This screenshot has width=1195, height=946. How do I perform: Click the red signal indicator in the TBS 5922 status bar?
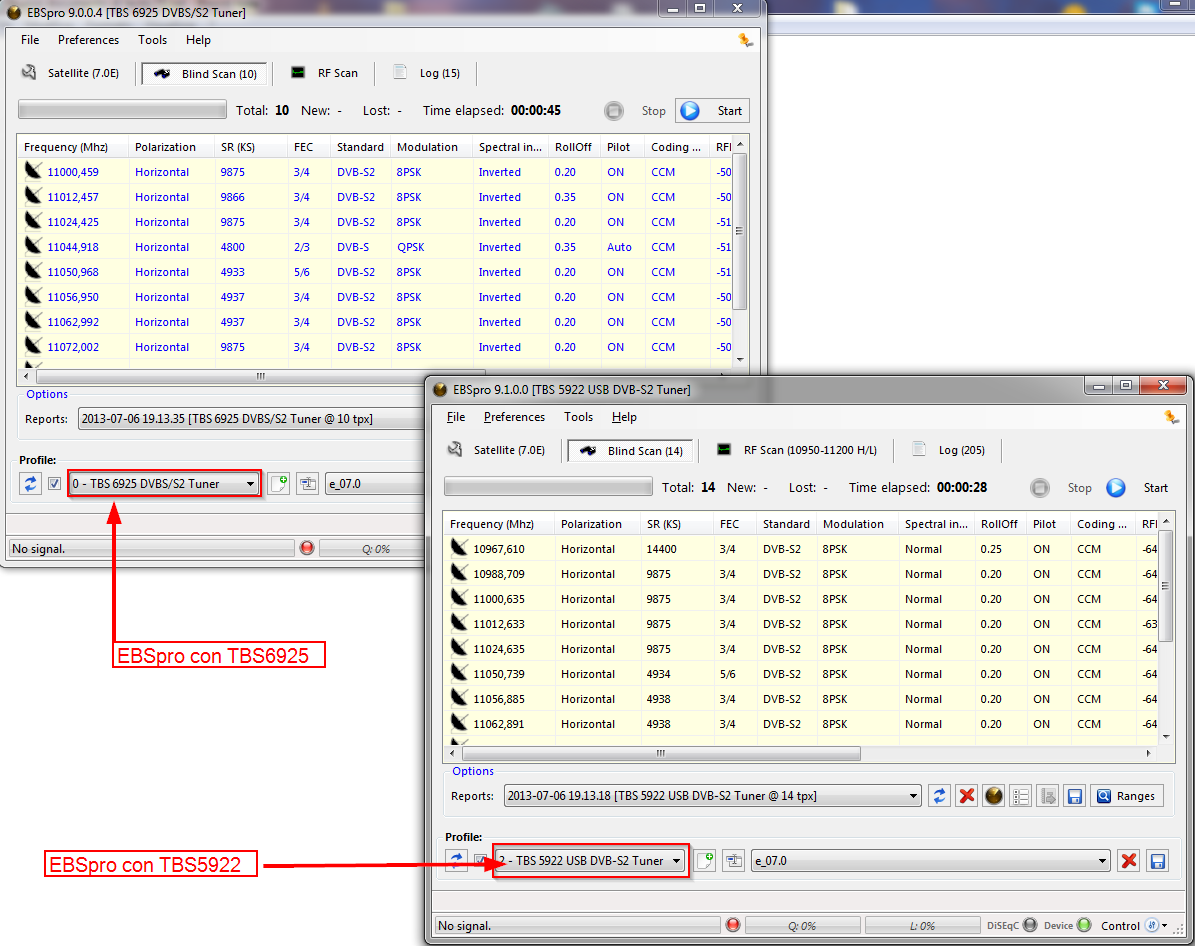[x=733, y=925]
